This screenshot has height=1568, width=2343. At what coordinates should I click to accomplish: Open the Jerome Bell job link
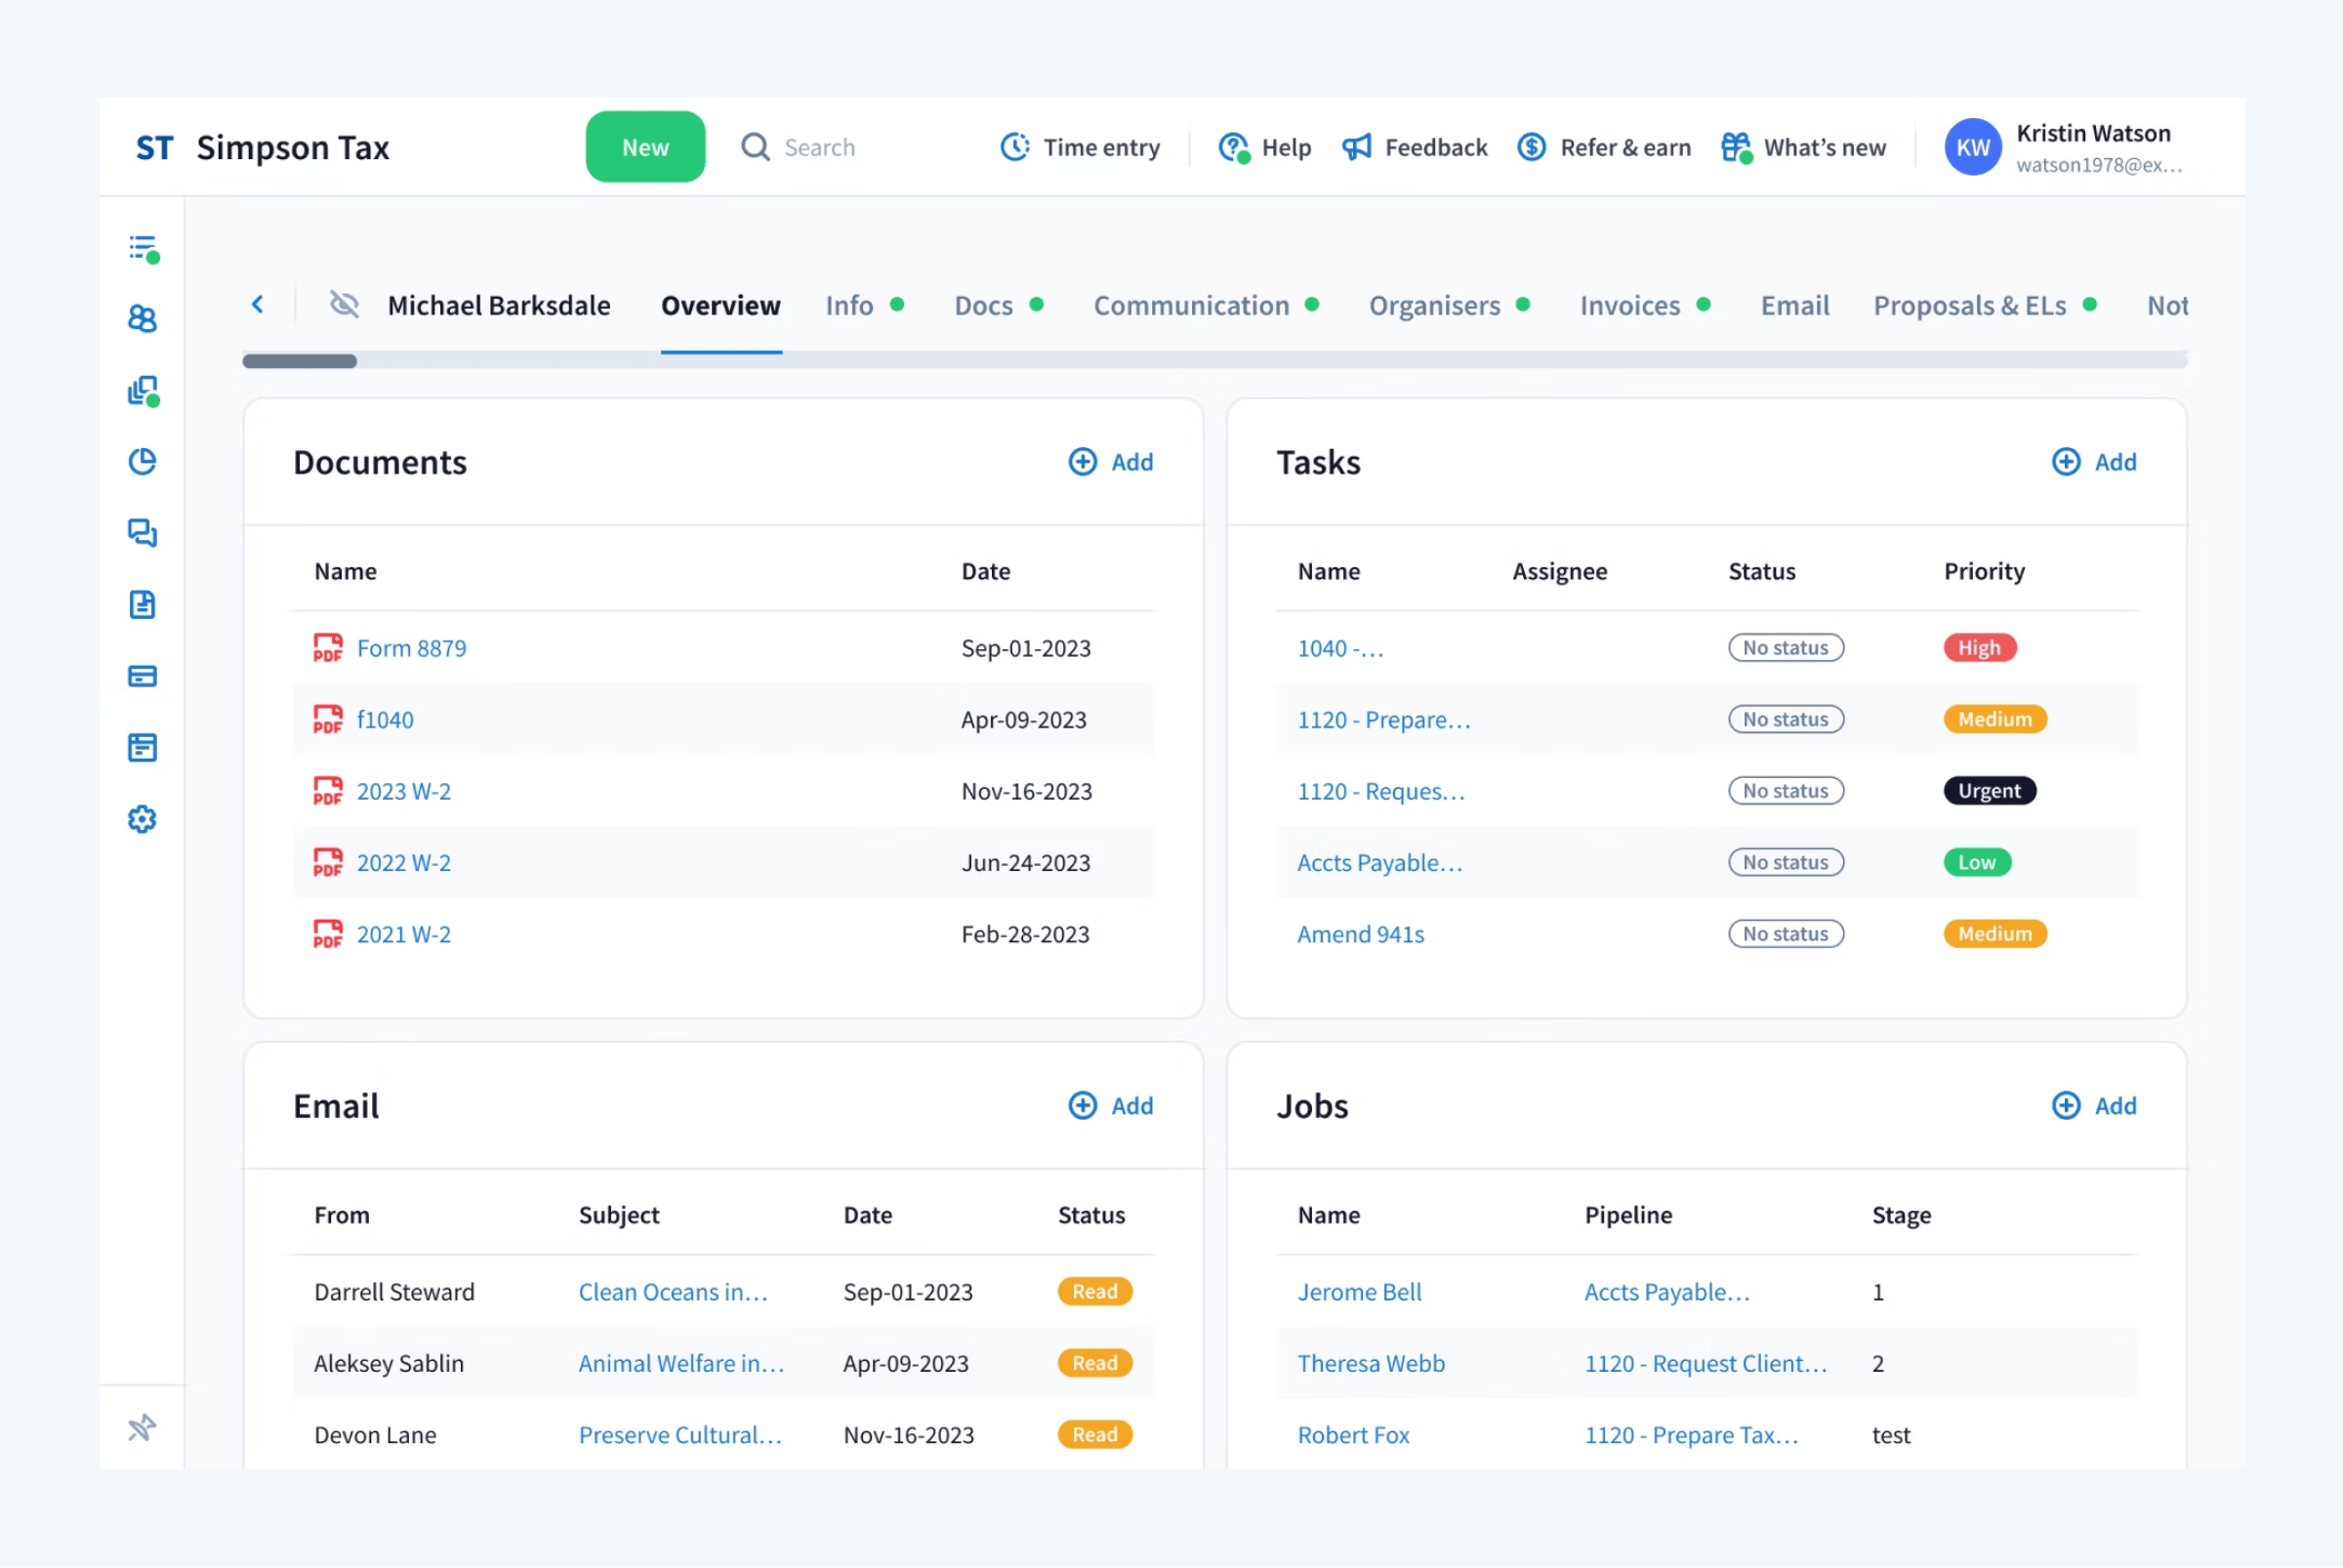tap(1359, 1292)
